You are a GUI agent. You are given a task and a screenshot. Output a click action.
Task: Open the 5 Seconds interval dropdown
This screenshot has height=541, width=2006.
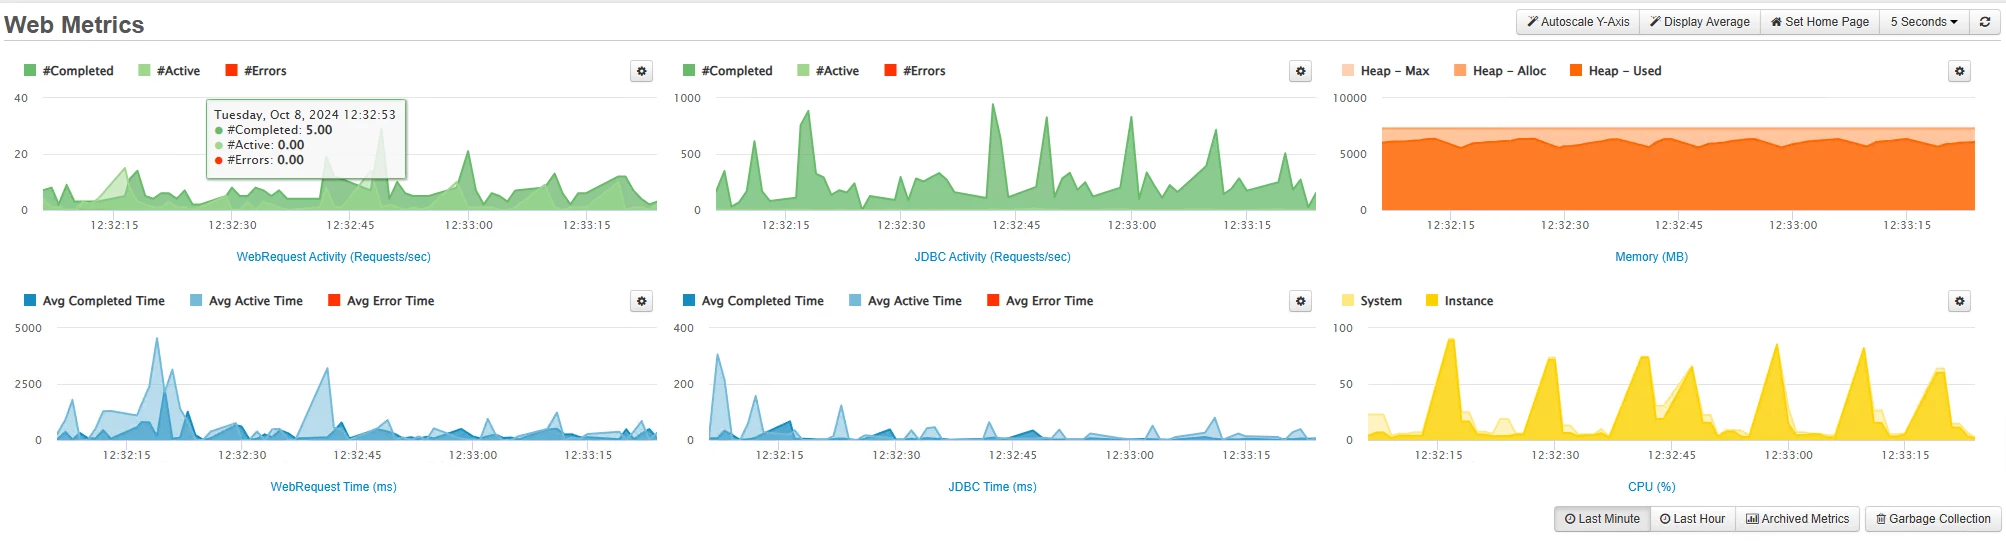[x=1924, y=22]
